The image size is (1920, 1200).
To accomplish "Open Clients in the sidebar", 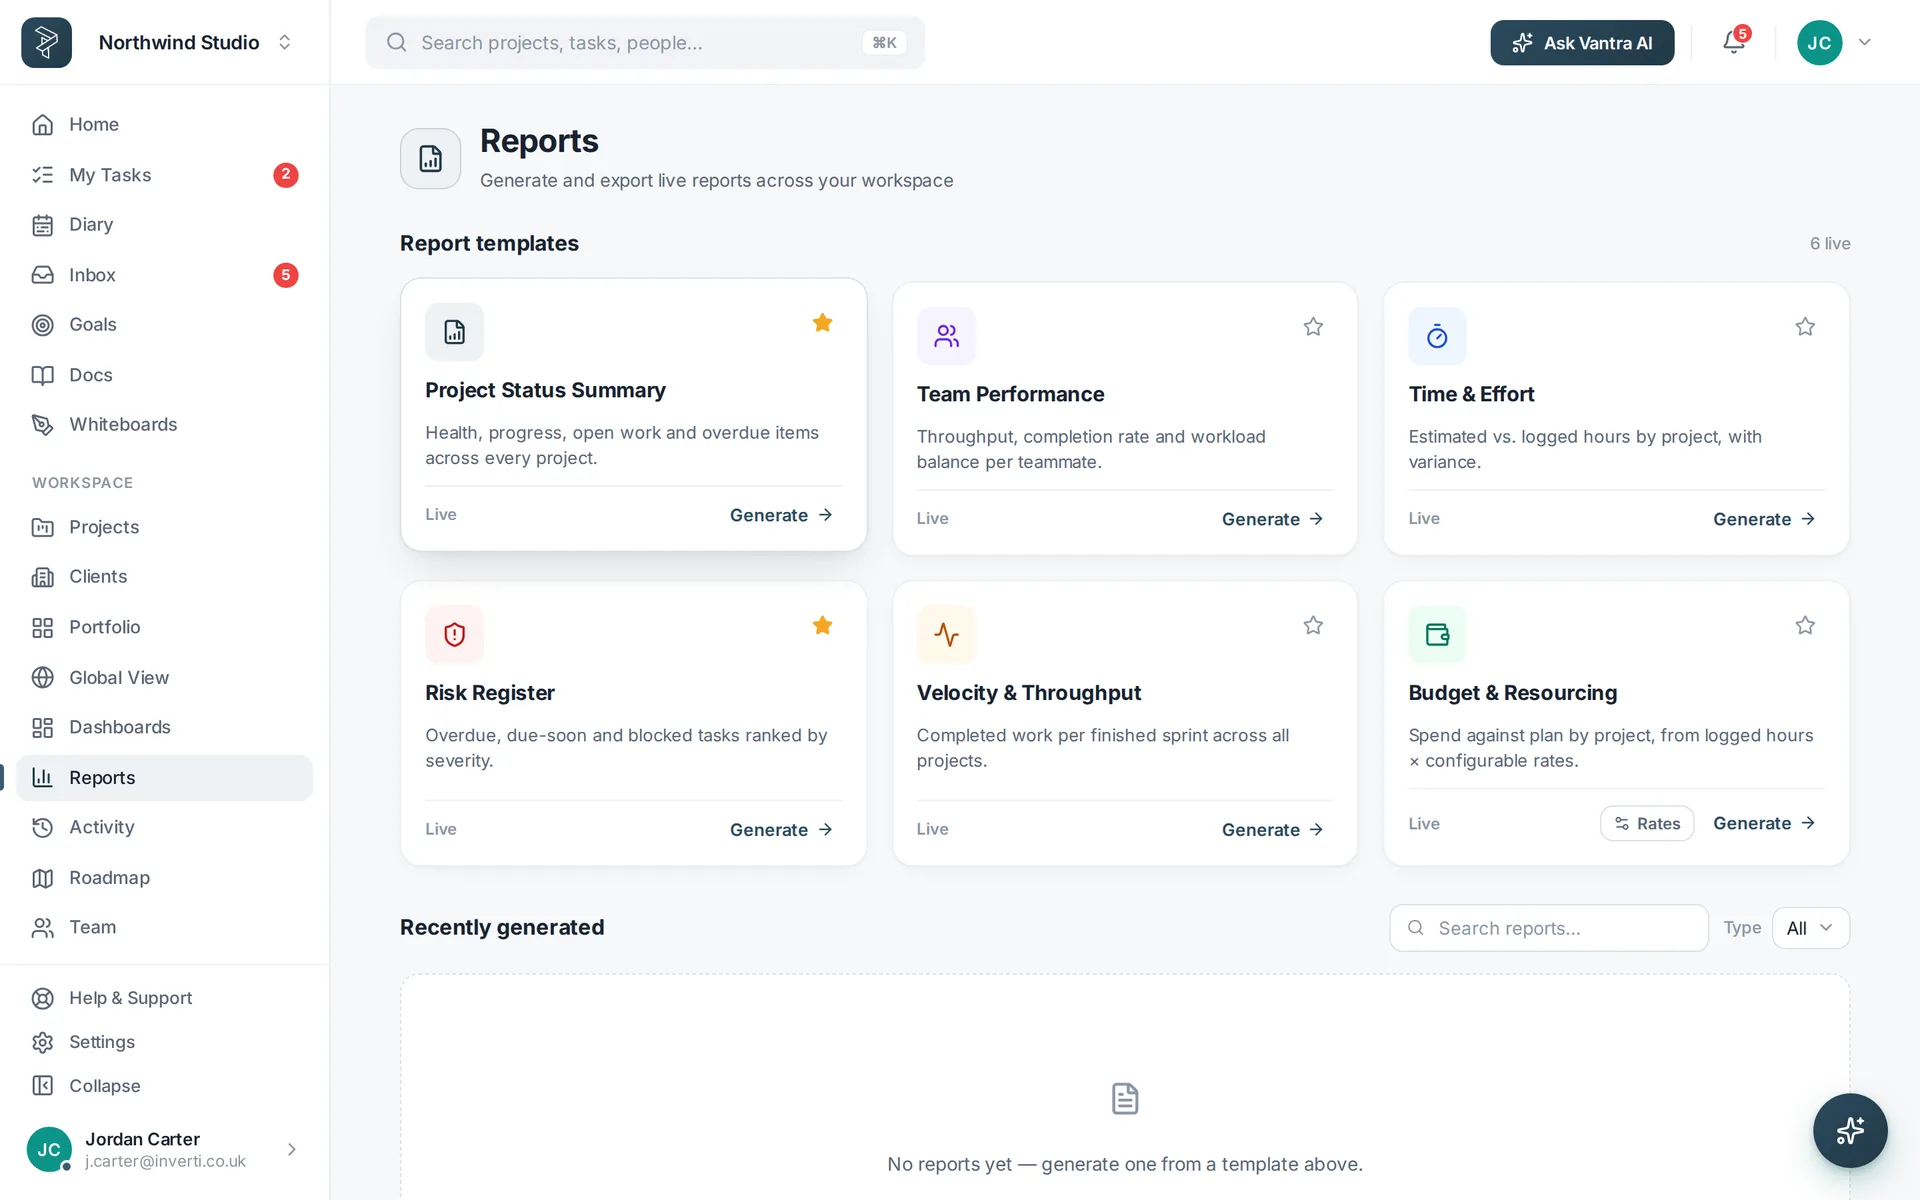I will [x=165, y=577].
